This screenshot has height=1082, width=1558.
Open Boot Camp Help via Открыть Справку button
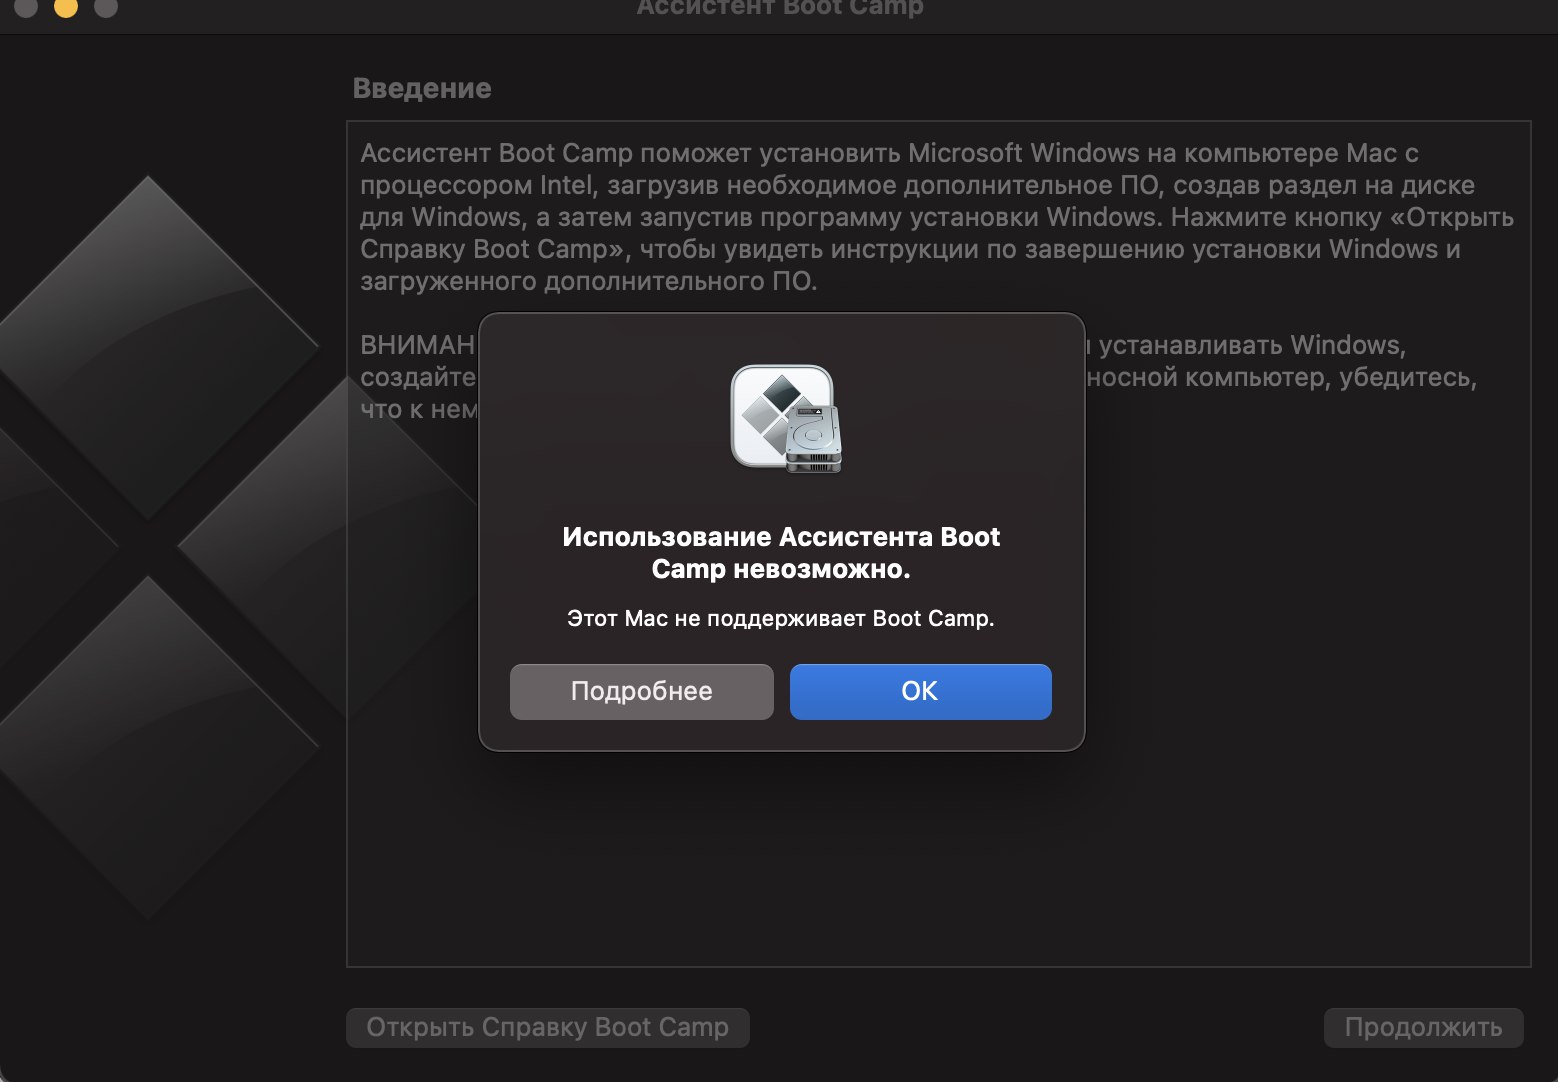[547, 1027]
